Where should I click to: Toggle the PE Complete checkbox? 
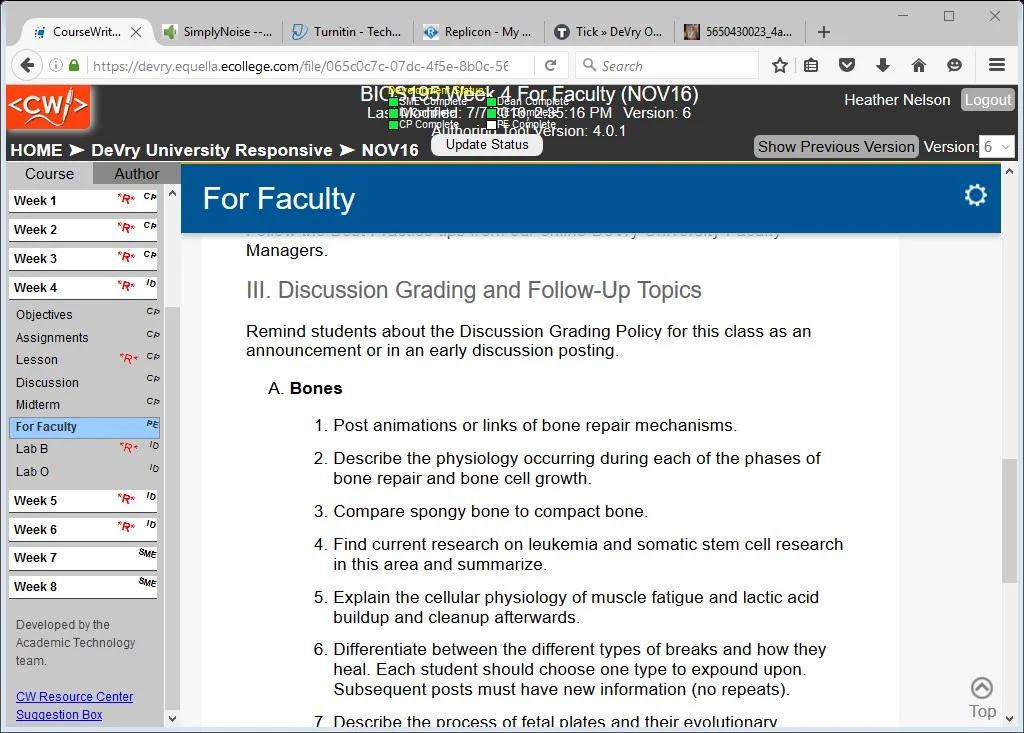pos(491,125)
